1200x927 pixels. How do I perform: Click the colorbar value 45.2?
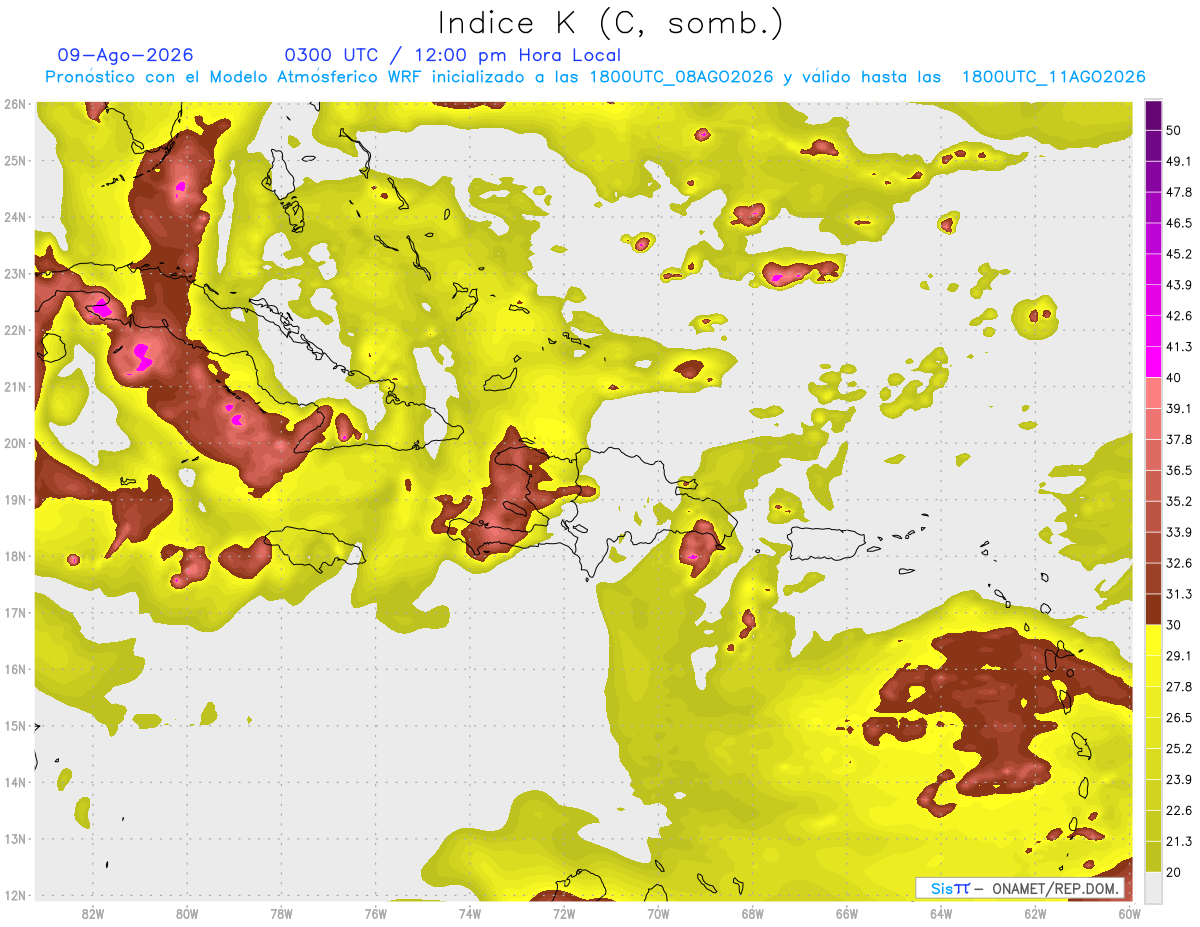pyautogui.click(x=1179, y=255)
